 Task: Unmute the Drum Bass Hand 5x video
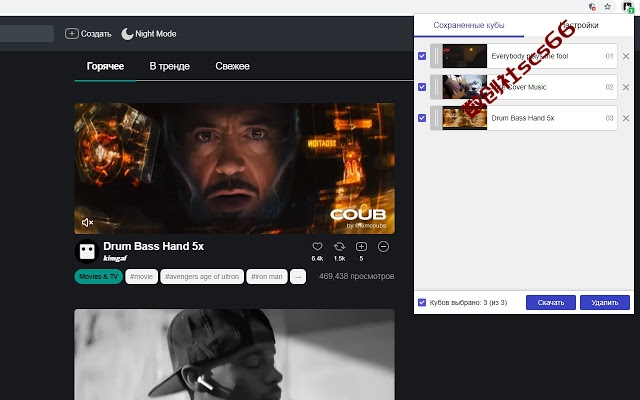coord(87,222)
